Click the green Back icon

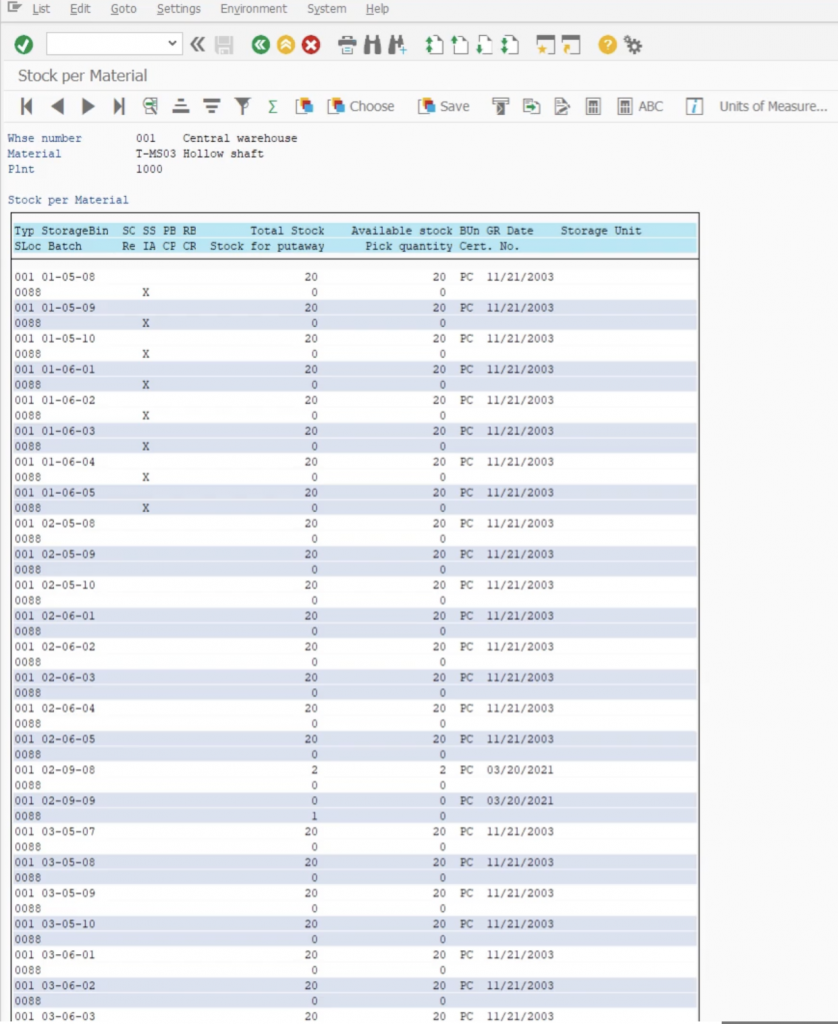(x=260, y=45)
